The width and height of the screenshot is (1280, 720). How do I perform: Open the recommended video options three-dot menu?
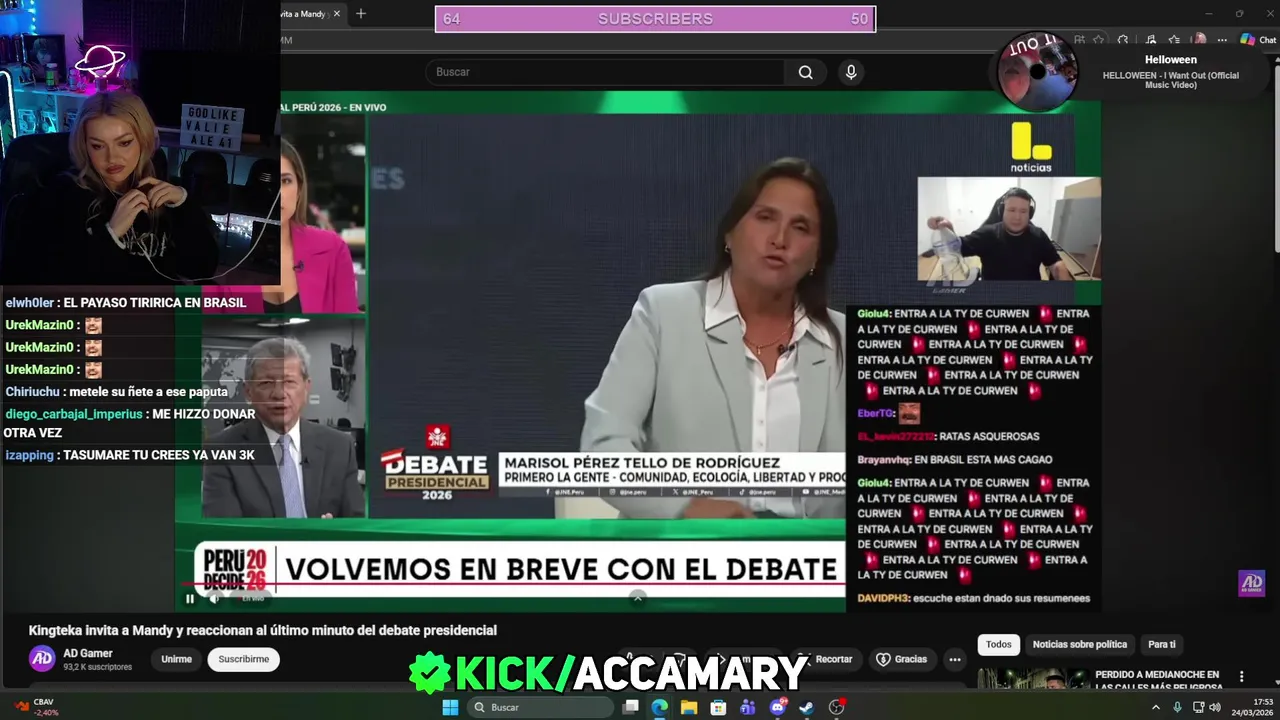click(1242, 677)
